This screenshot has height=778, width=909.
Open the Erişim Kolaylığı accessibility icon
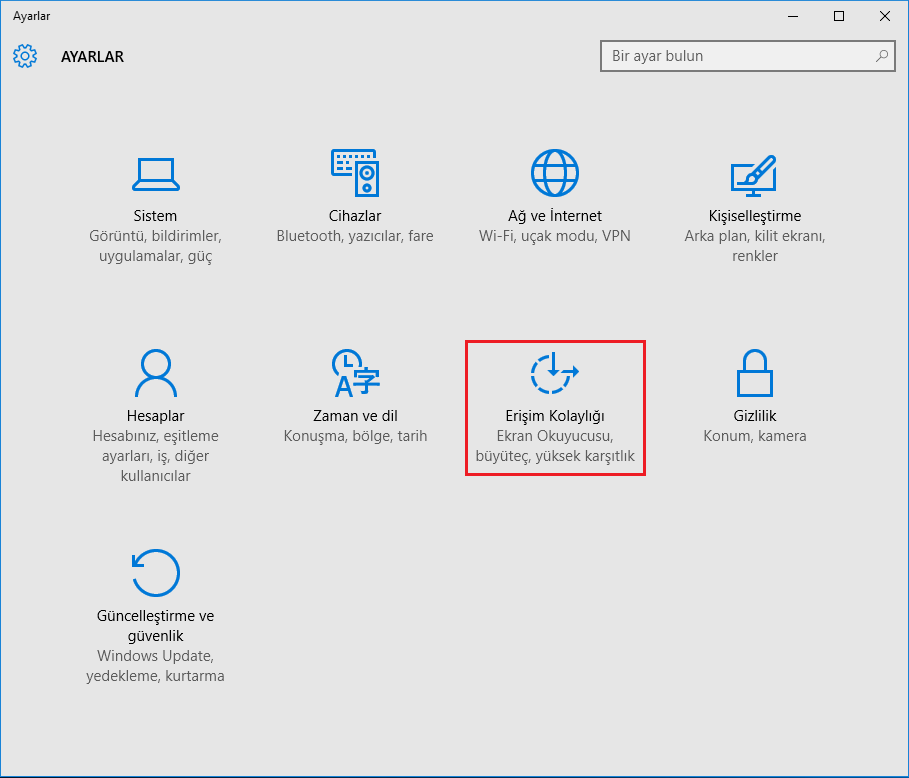(x=555, y=373)
